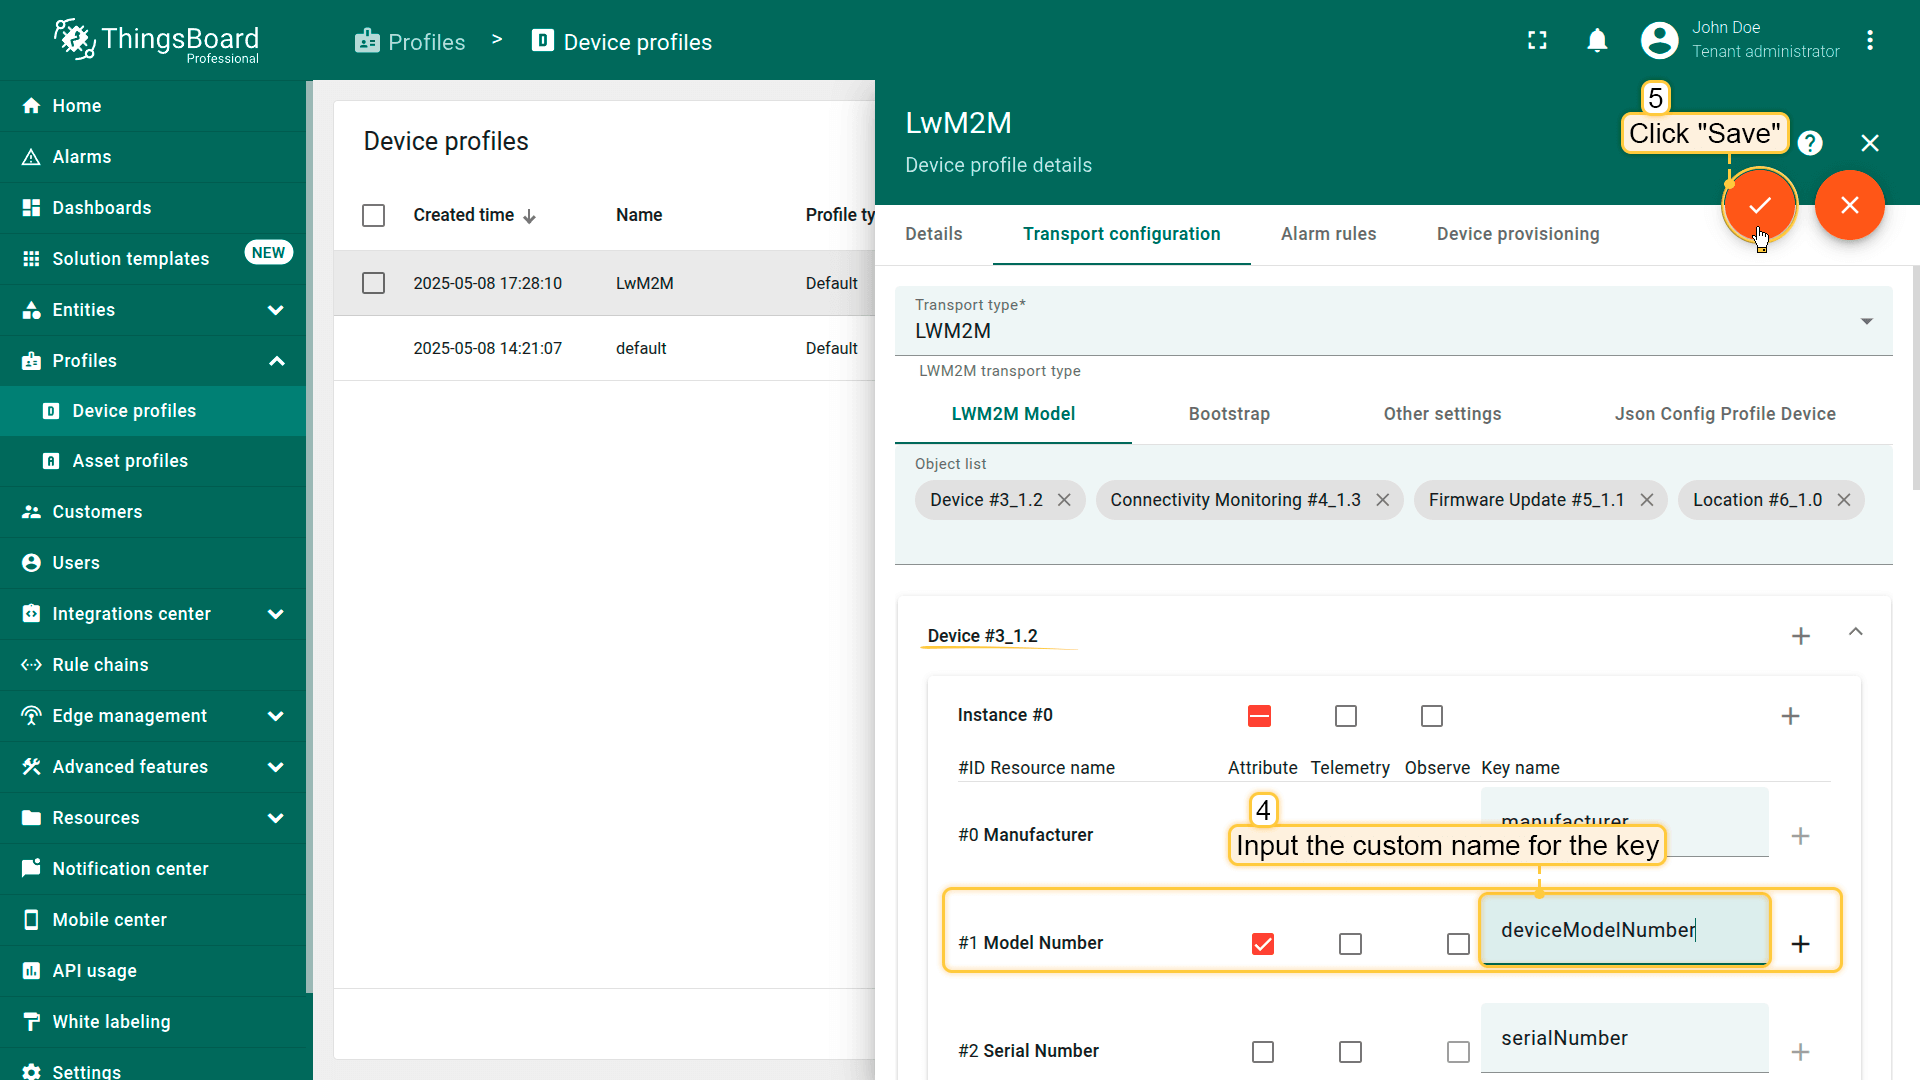The height and width of the screenshot is (1080, 1920).
Task: Open the help question mark icon
Action: [x=1809, y=143]
